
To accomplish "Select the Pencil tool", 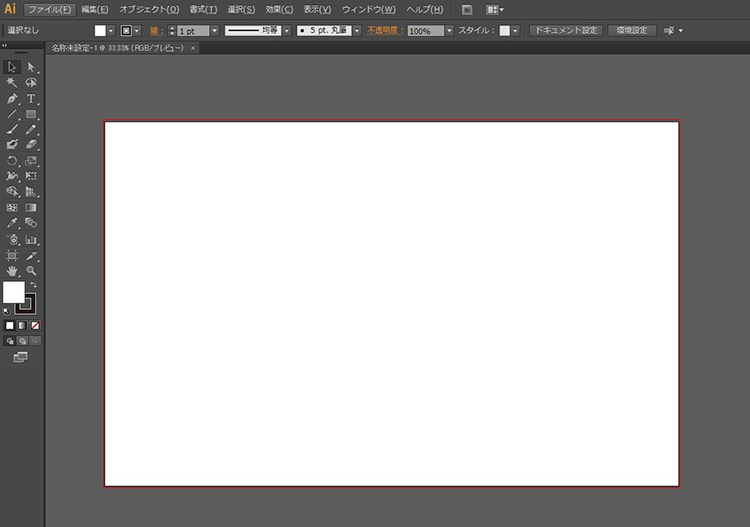I will (x=31, y=129).
